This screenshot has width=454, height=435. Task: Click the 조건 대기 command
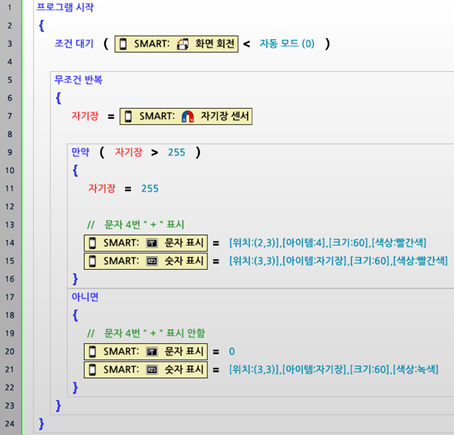[74, 44]
